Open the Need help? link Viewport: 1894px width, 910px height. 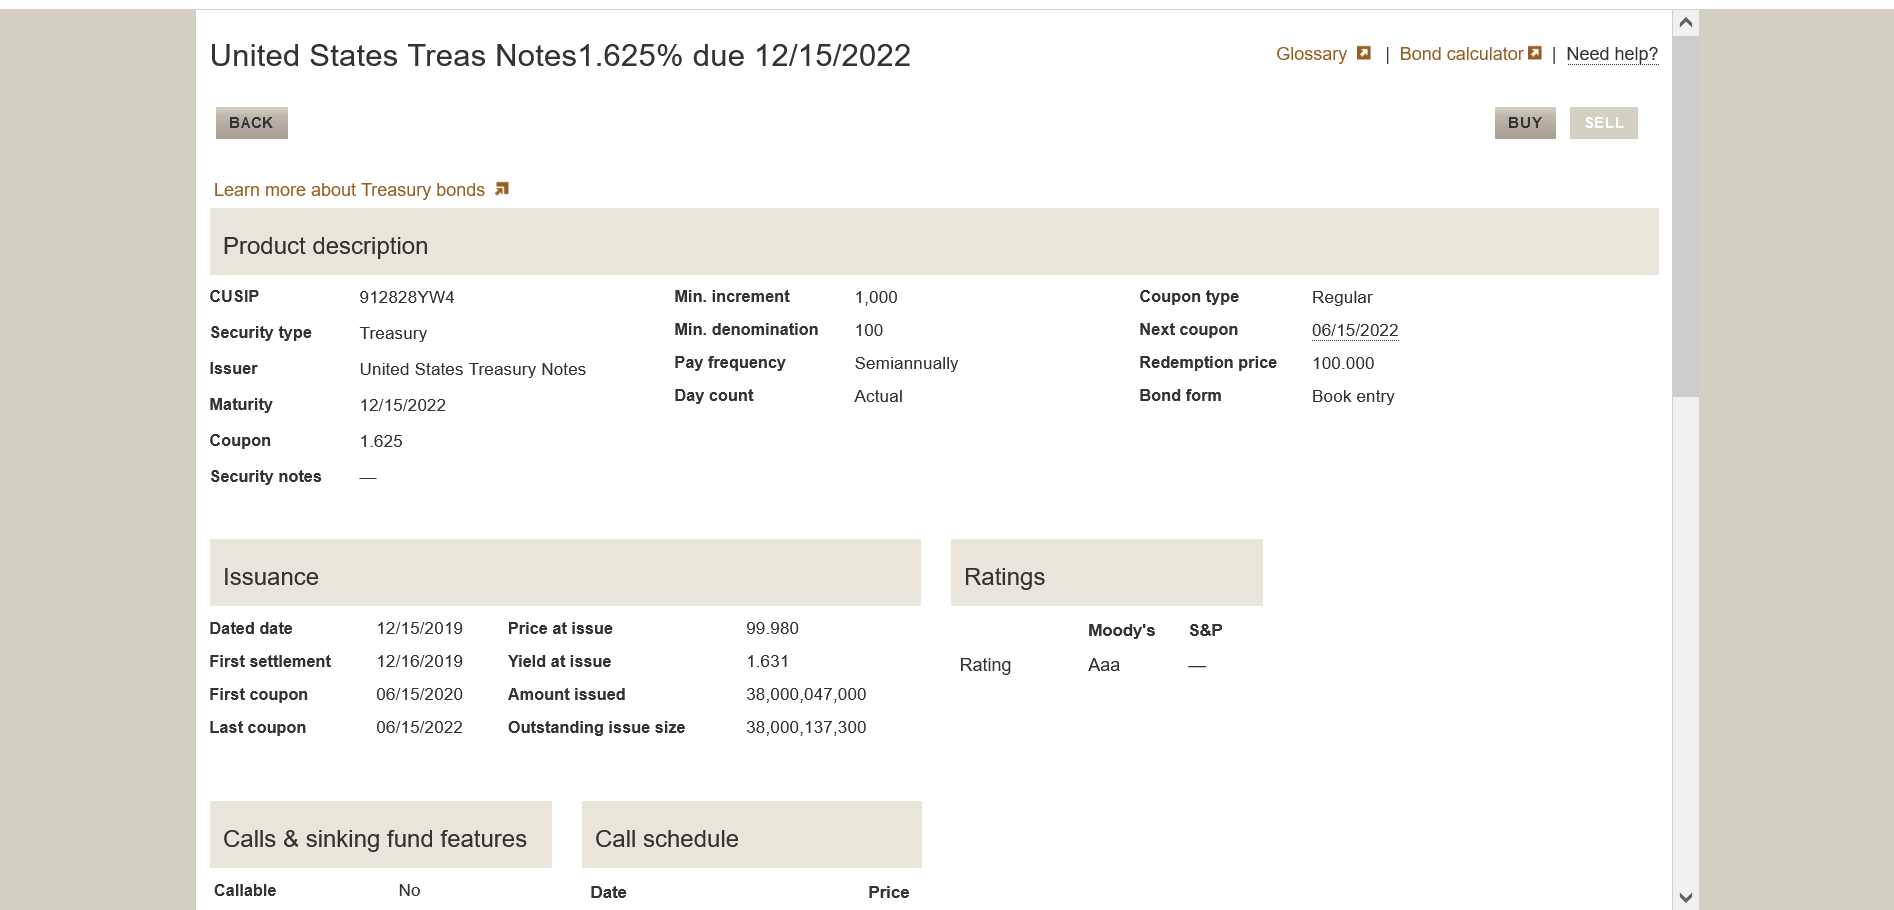click(x=1612, y=54)
